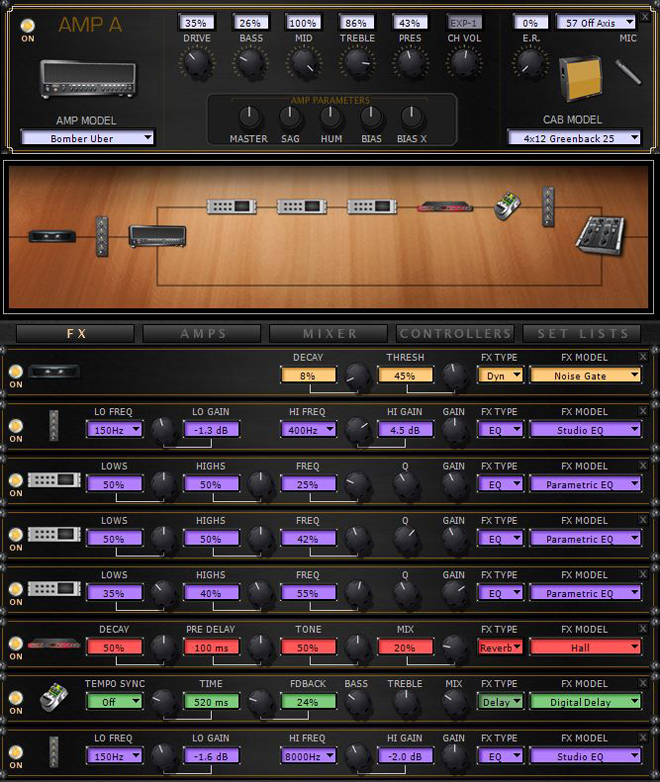Toggle Hall reverb ON switch
This screenshot has height=782, width=660.
point(16,643)
